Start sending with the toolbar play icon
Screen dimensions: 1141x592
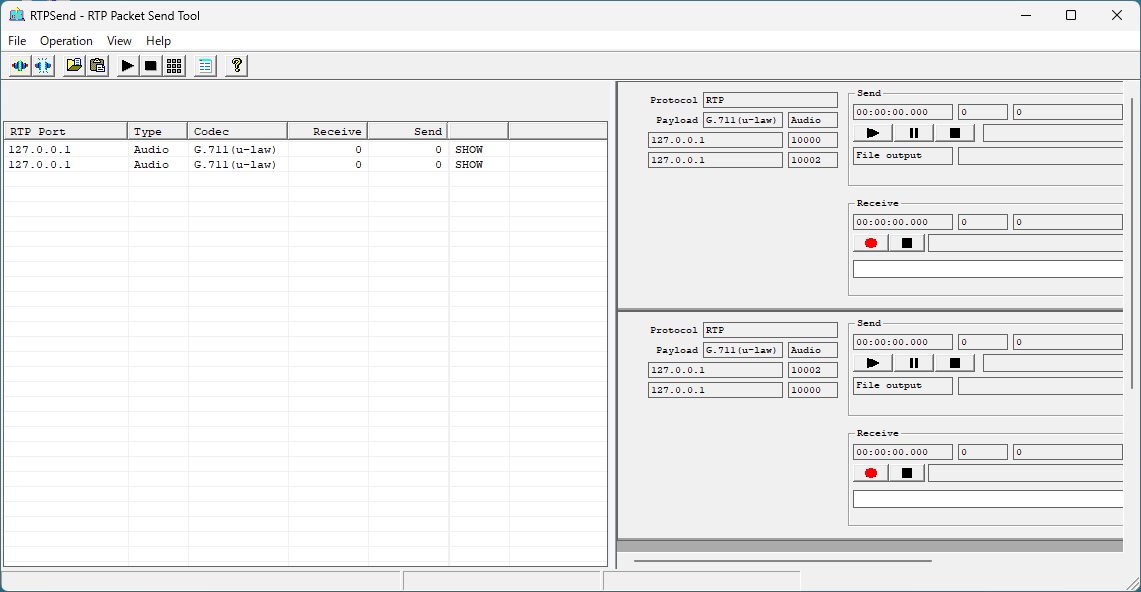[127, 66]
